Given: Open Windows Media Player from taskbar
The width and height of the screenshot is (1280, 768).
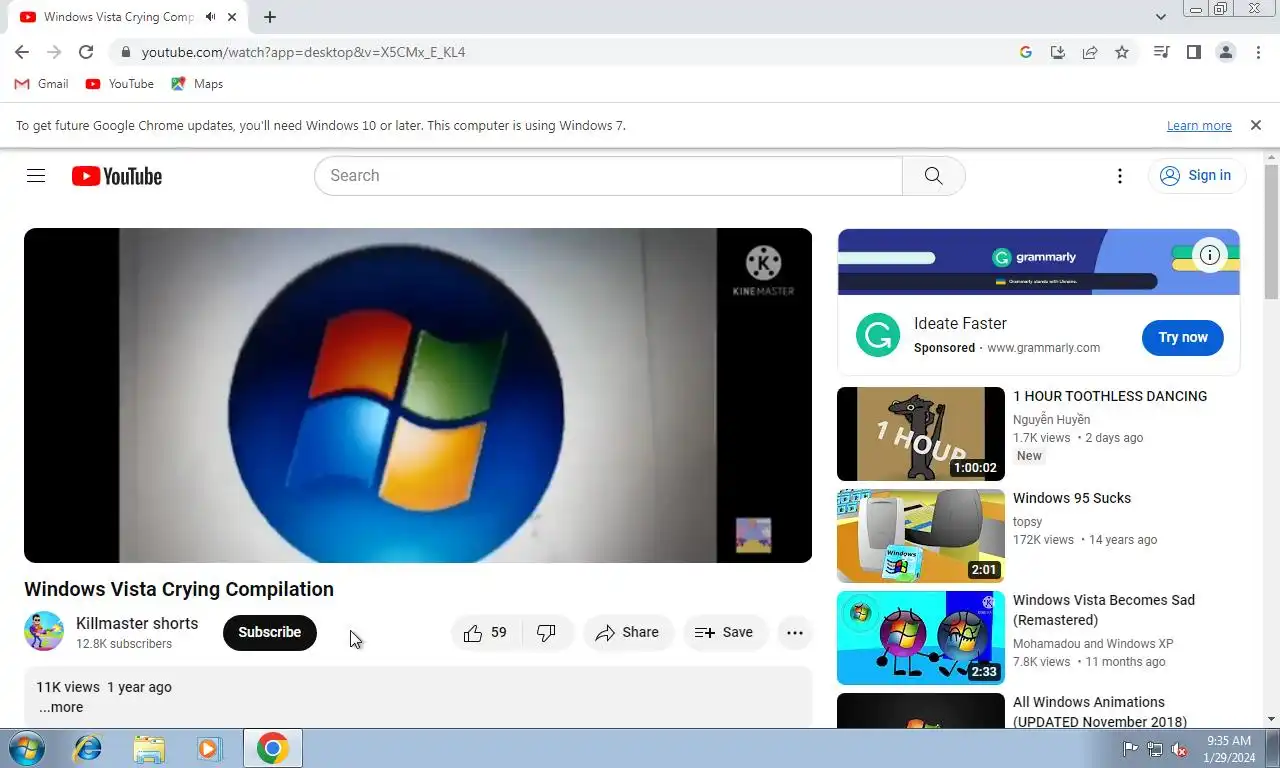Looking at the screenshot, I should point(209,748).
